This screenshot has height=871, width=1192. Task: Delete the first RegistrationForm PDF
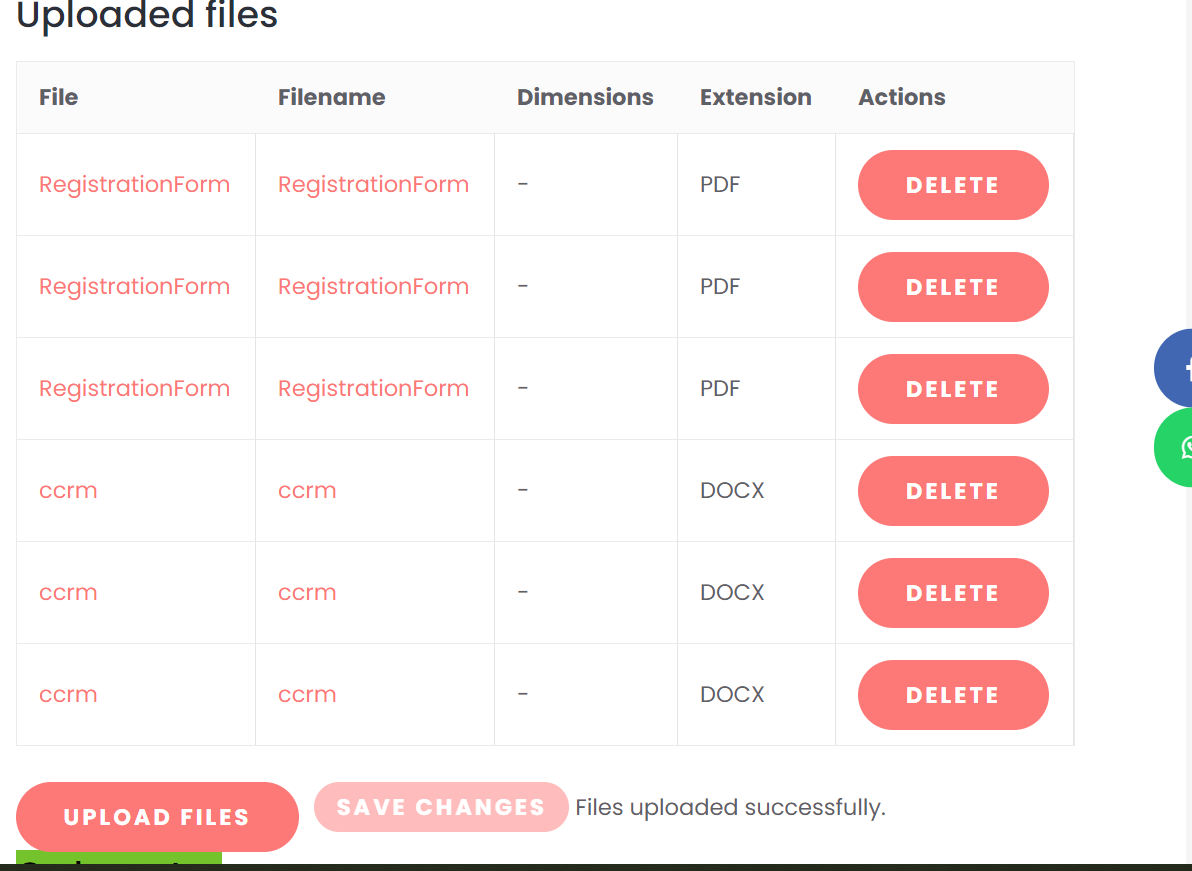click(x=953, y=185)
